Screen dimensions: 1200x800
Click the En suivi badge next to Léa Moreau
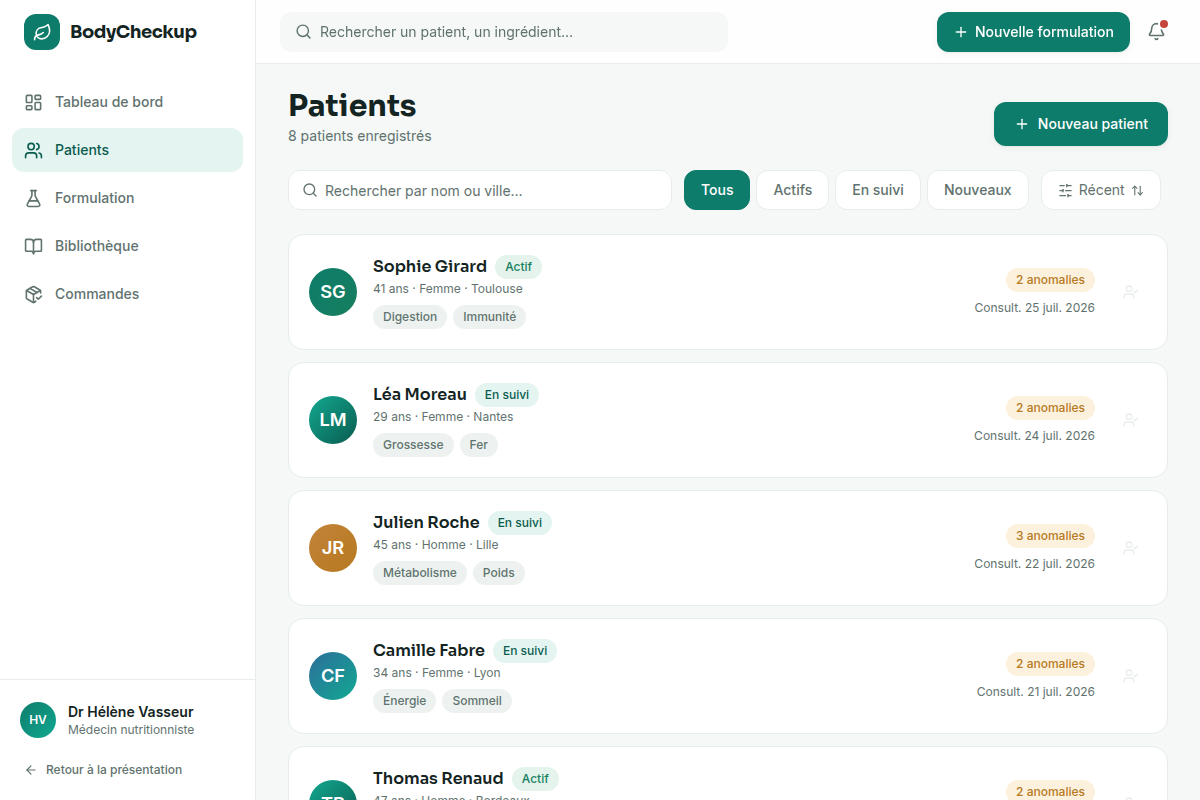pos(507,395)
